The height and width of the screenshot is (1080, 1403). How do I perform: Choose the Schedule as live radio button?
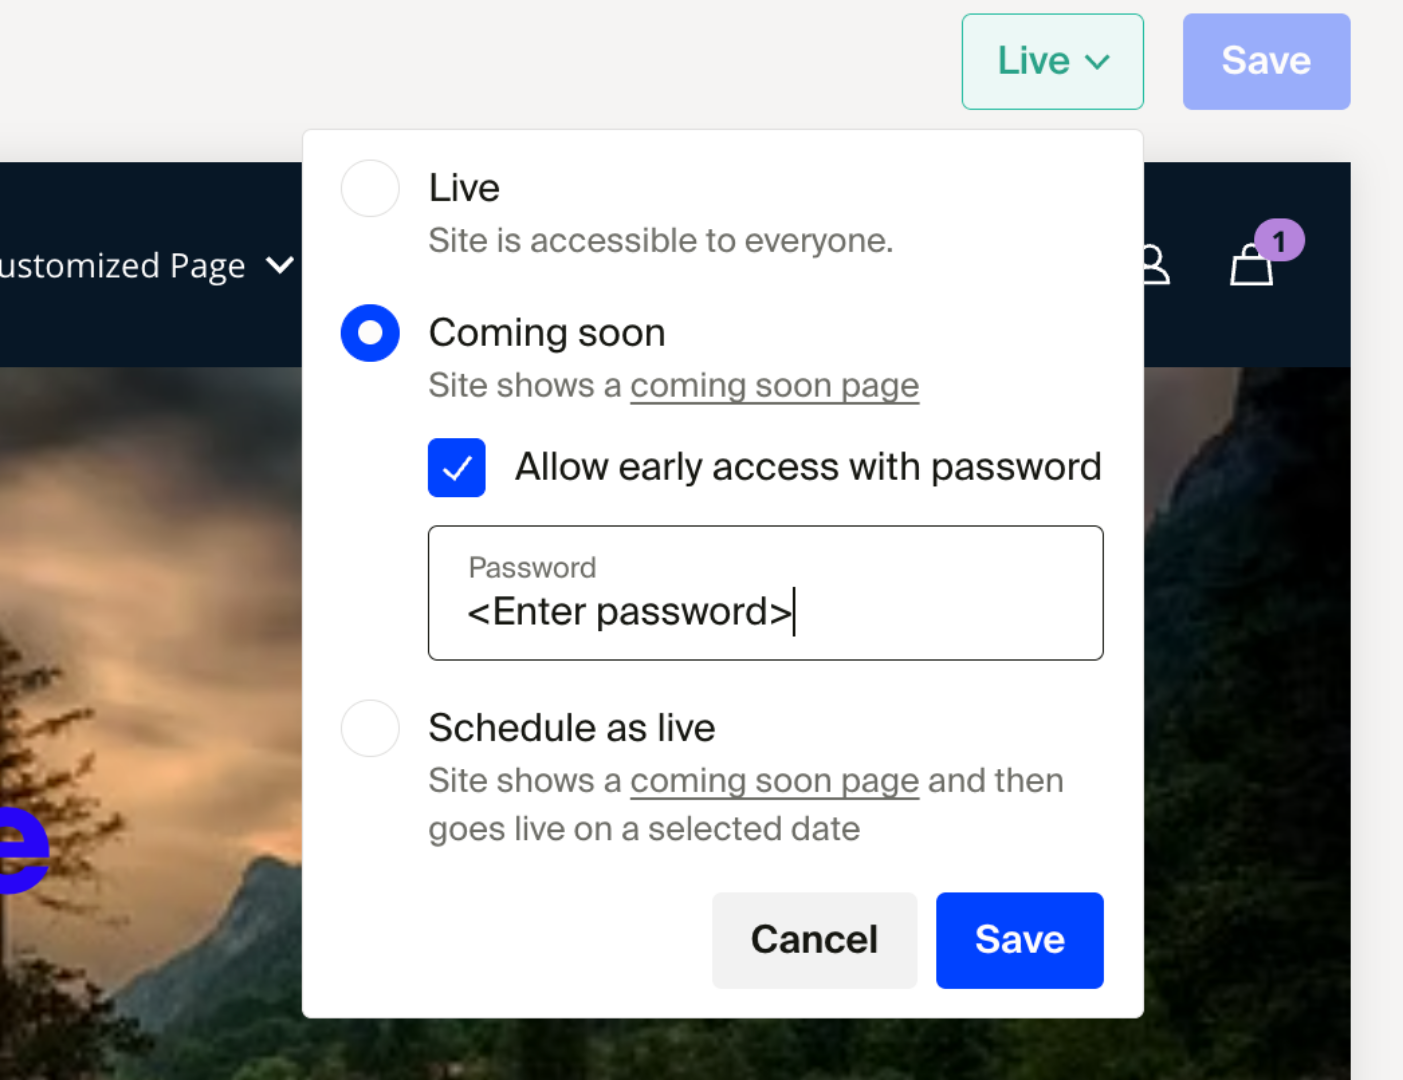pyautogui.click(x=370, y=728)
